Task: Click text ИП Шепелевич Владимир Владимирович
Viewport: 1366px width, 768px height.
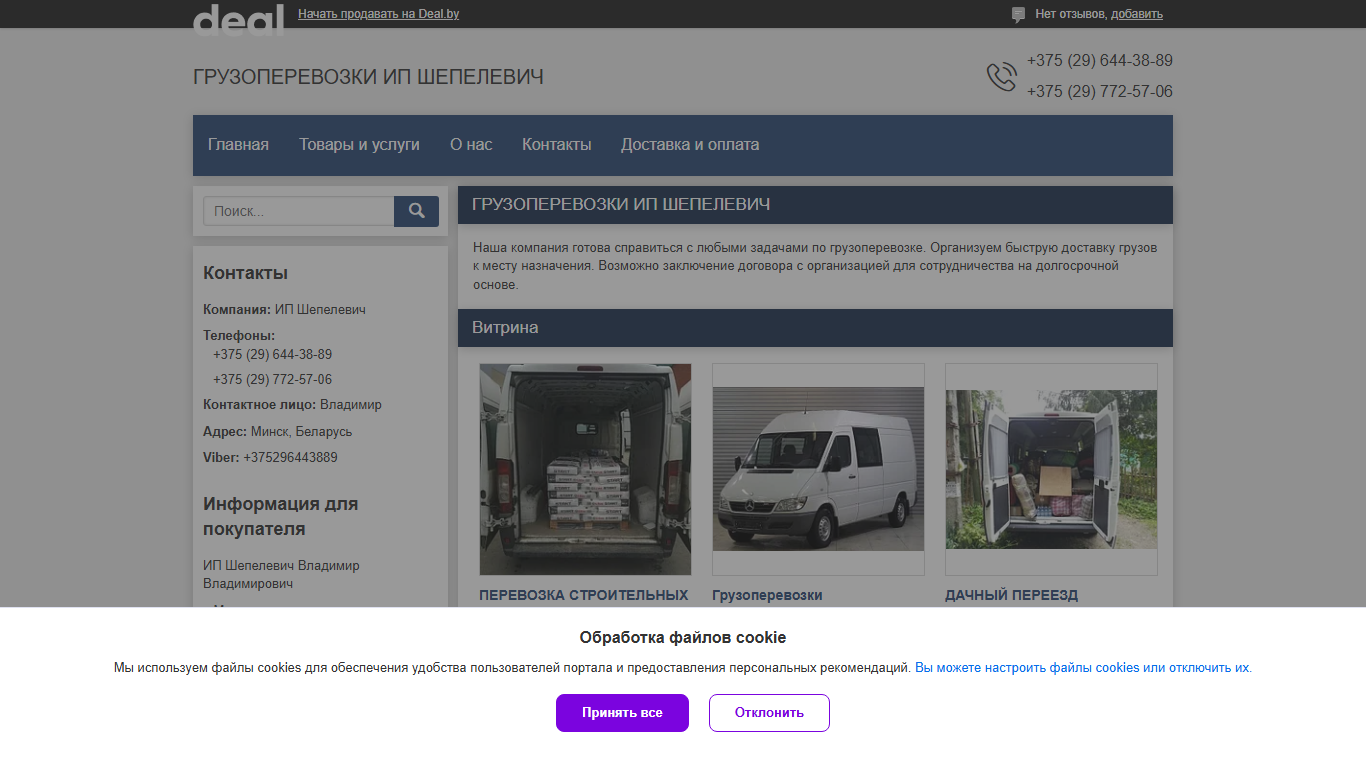Action: [x=281, y=574]
